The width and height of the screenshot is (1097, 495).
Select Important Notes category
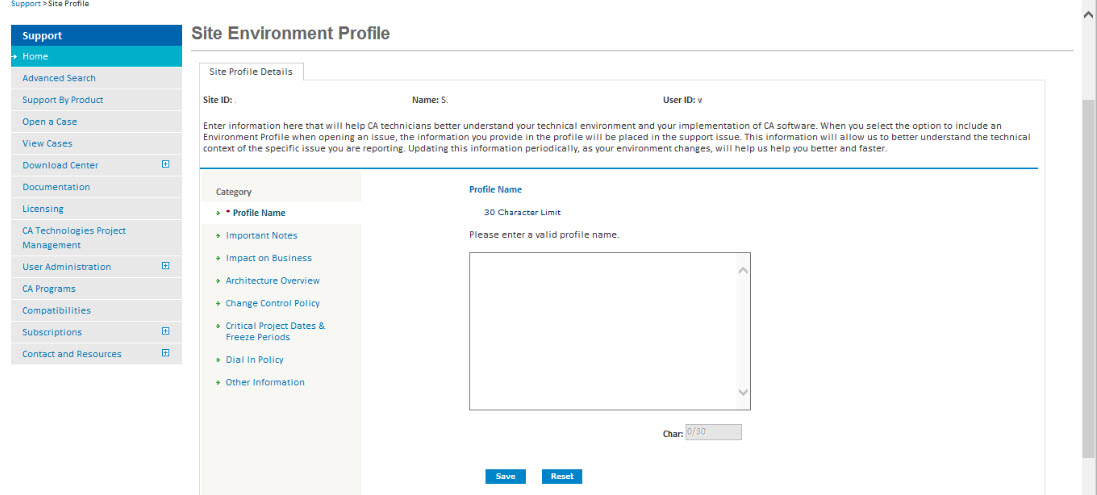[x=261, y=236]
